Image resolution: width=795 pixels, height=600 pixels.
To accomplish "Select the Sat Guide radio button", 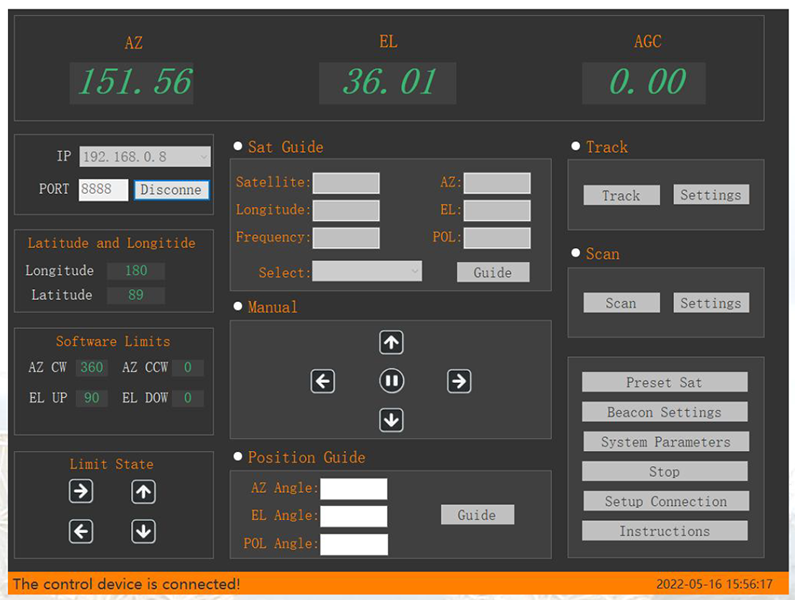I will click(x=238, y=147).
